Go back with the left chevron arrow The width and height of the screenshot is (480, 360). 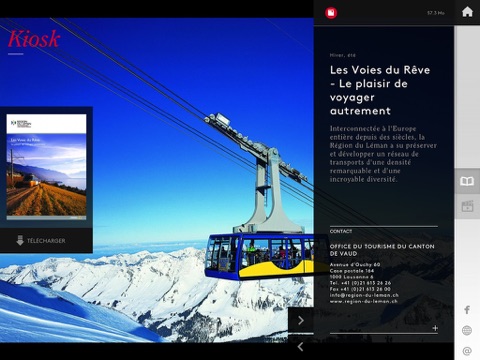300,347
